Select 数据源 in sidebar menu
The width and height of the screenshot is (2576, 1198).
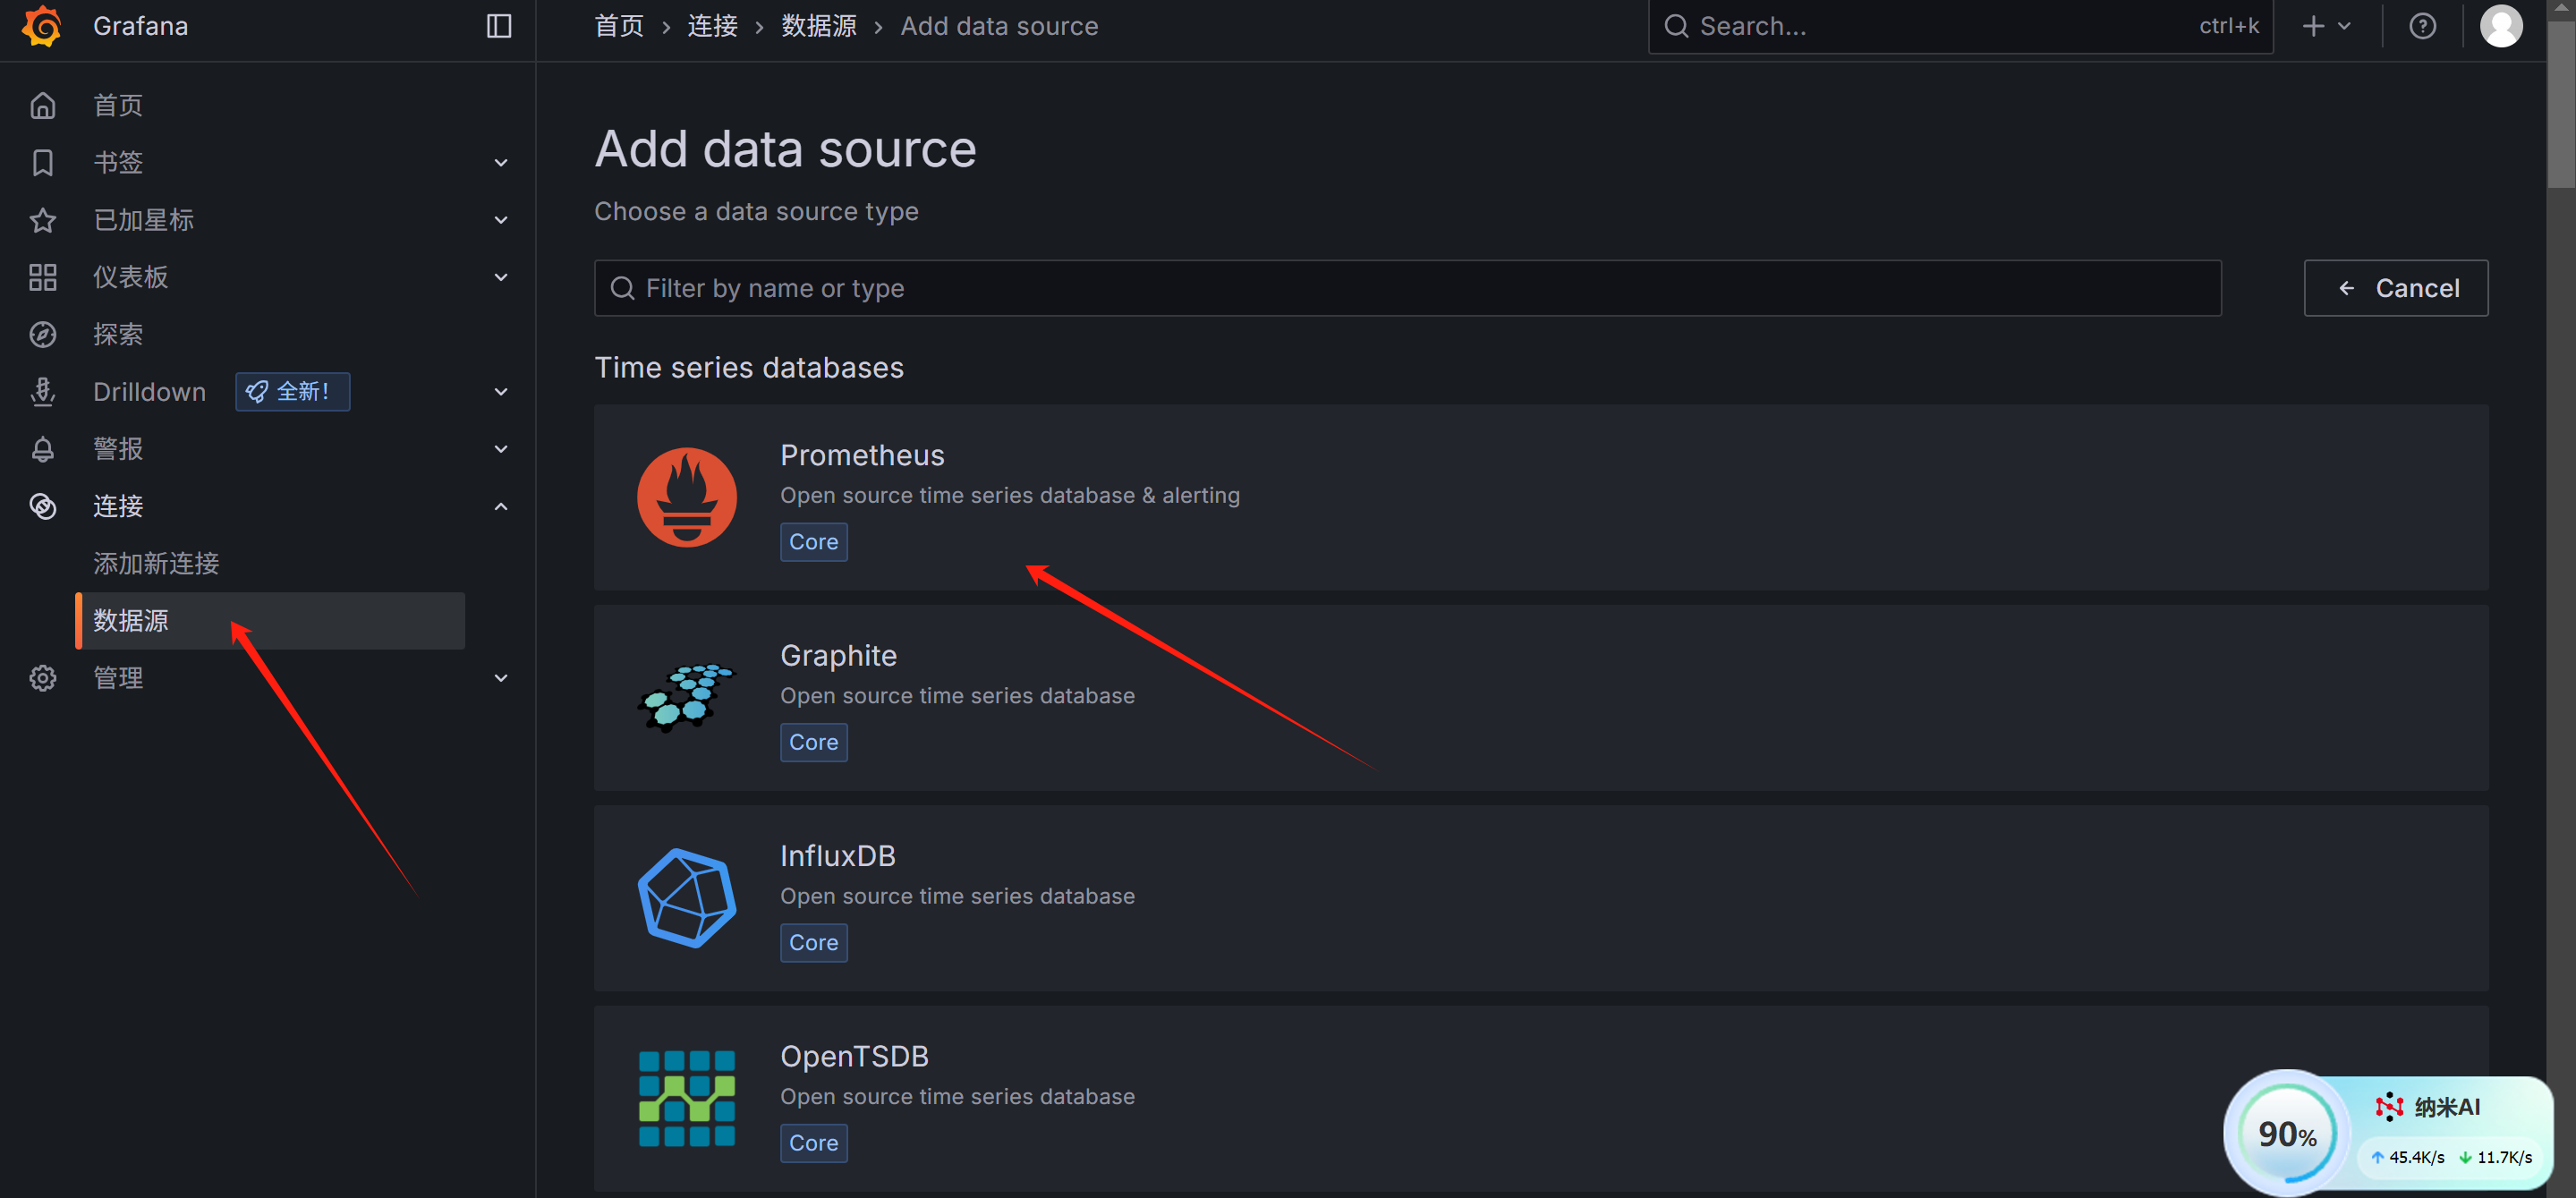click(x=131, y=621)
